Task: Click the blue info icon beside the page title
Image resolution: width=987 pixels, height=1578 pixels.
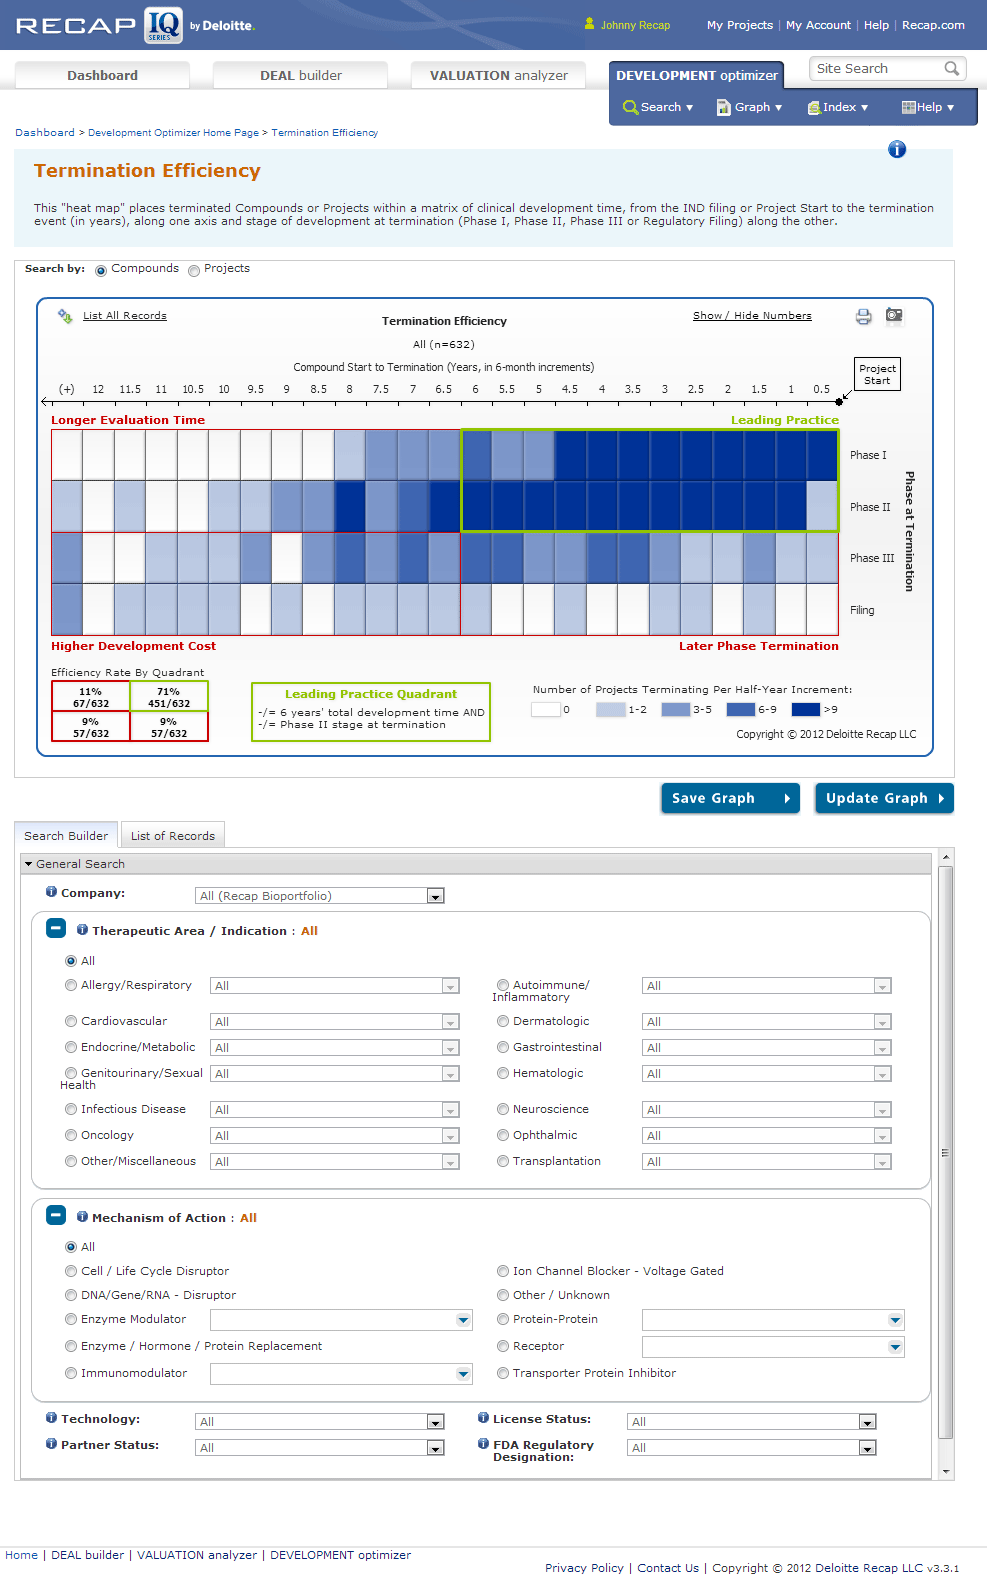Action: 897,150
